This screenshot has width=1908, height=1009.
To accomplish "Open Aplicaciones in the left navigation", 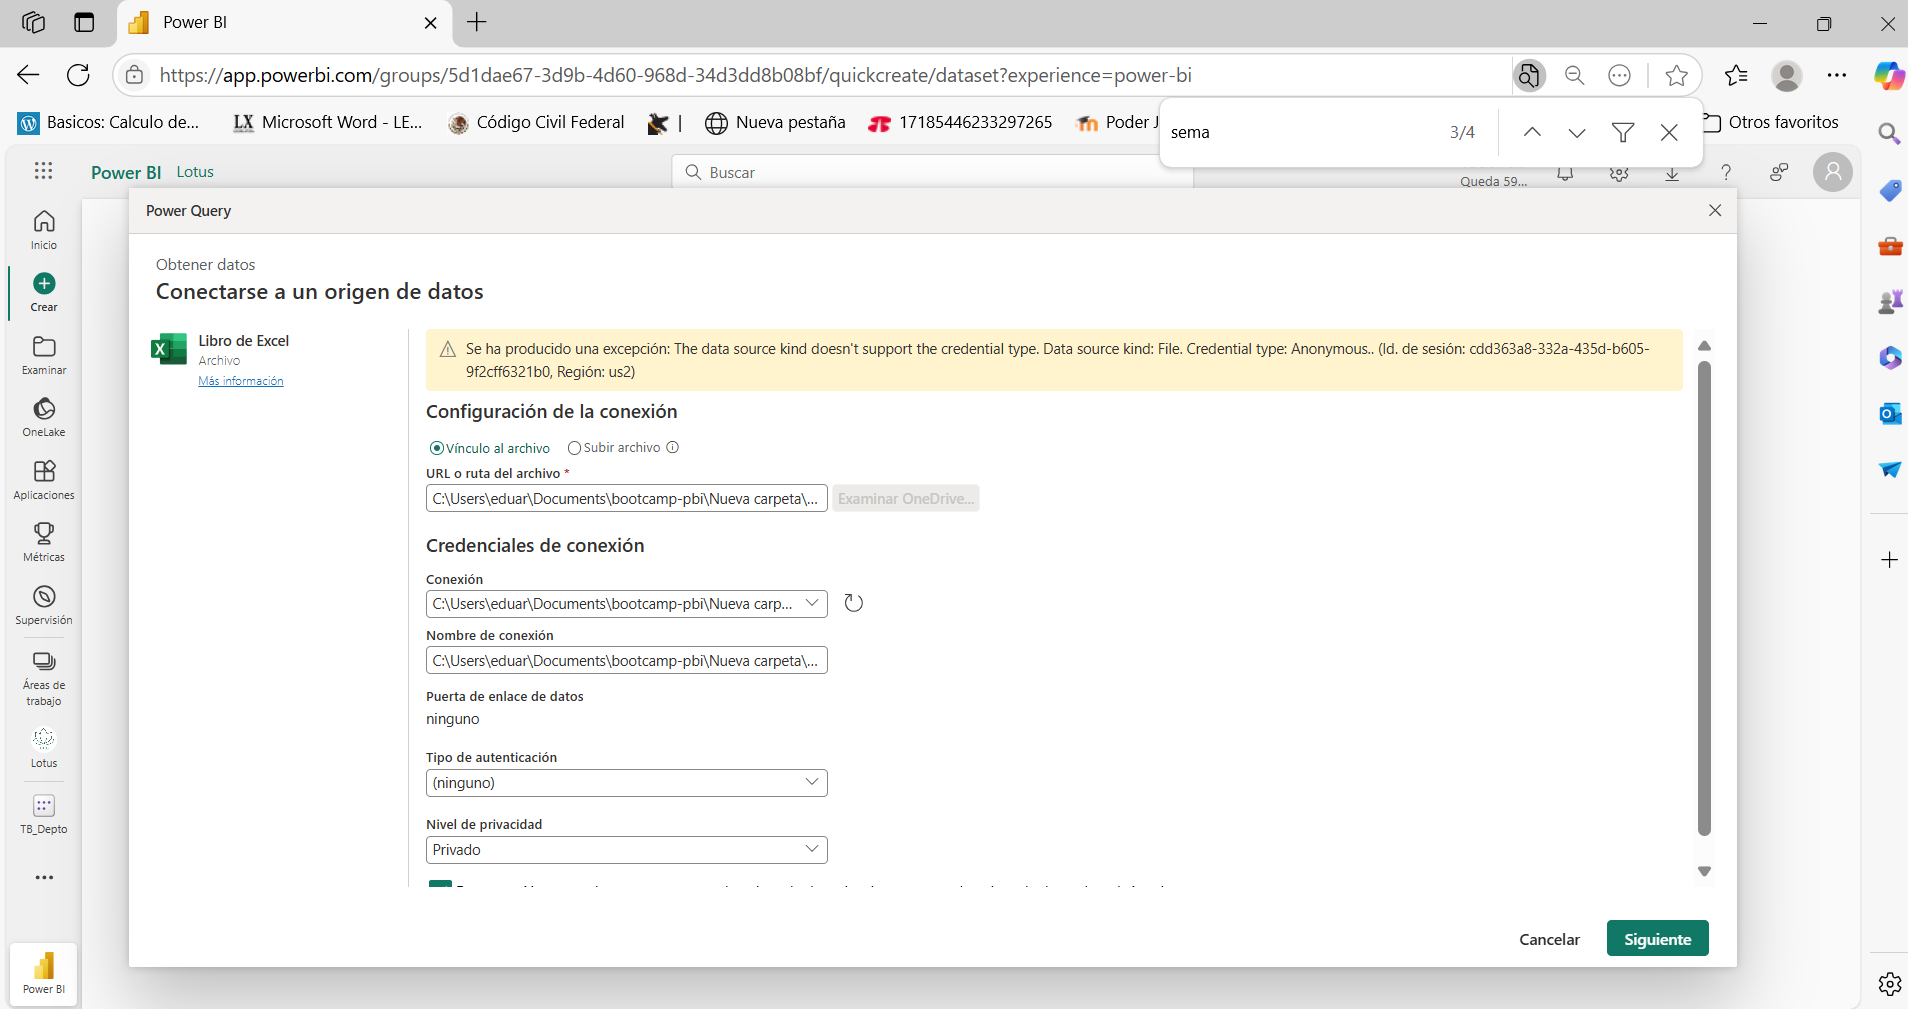I will 44,480.
